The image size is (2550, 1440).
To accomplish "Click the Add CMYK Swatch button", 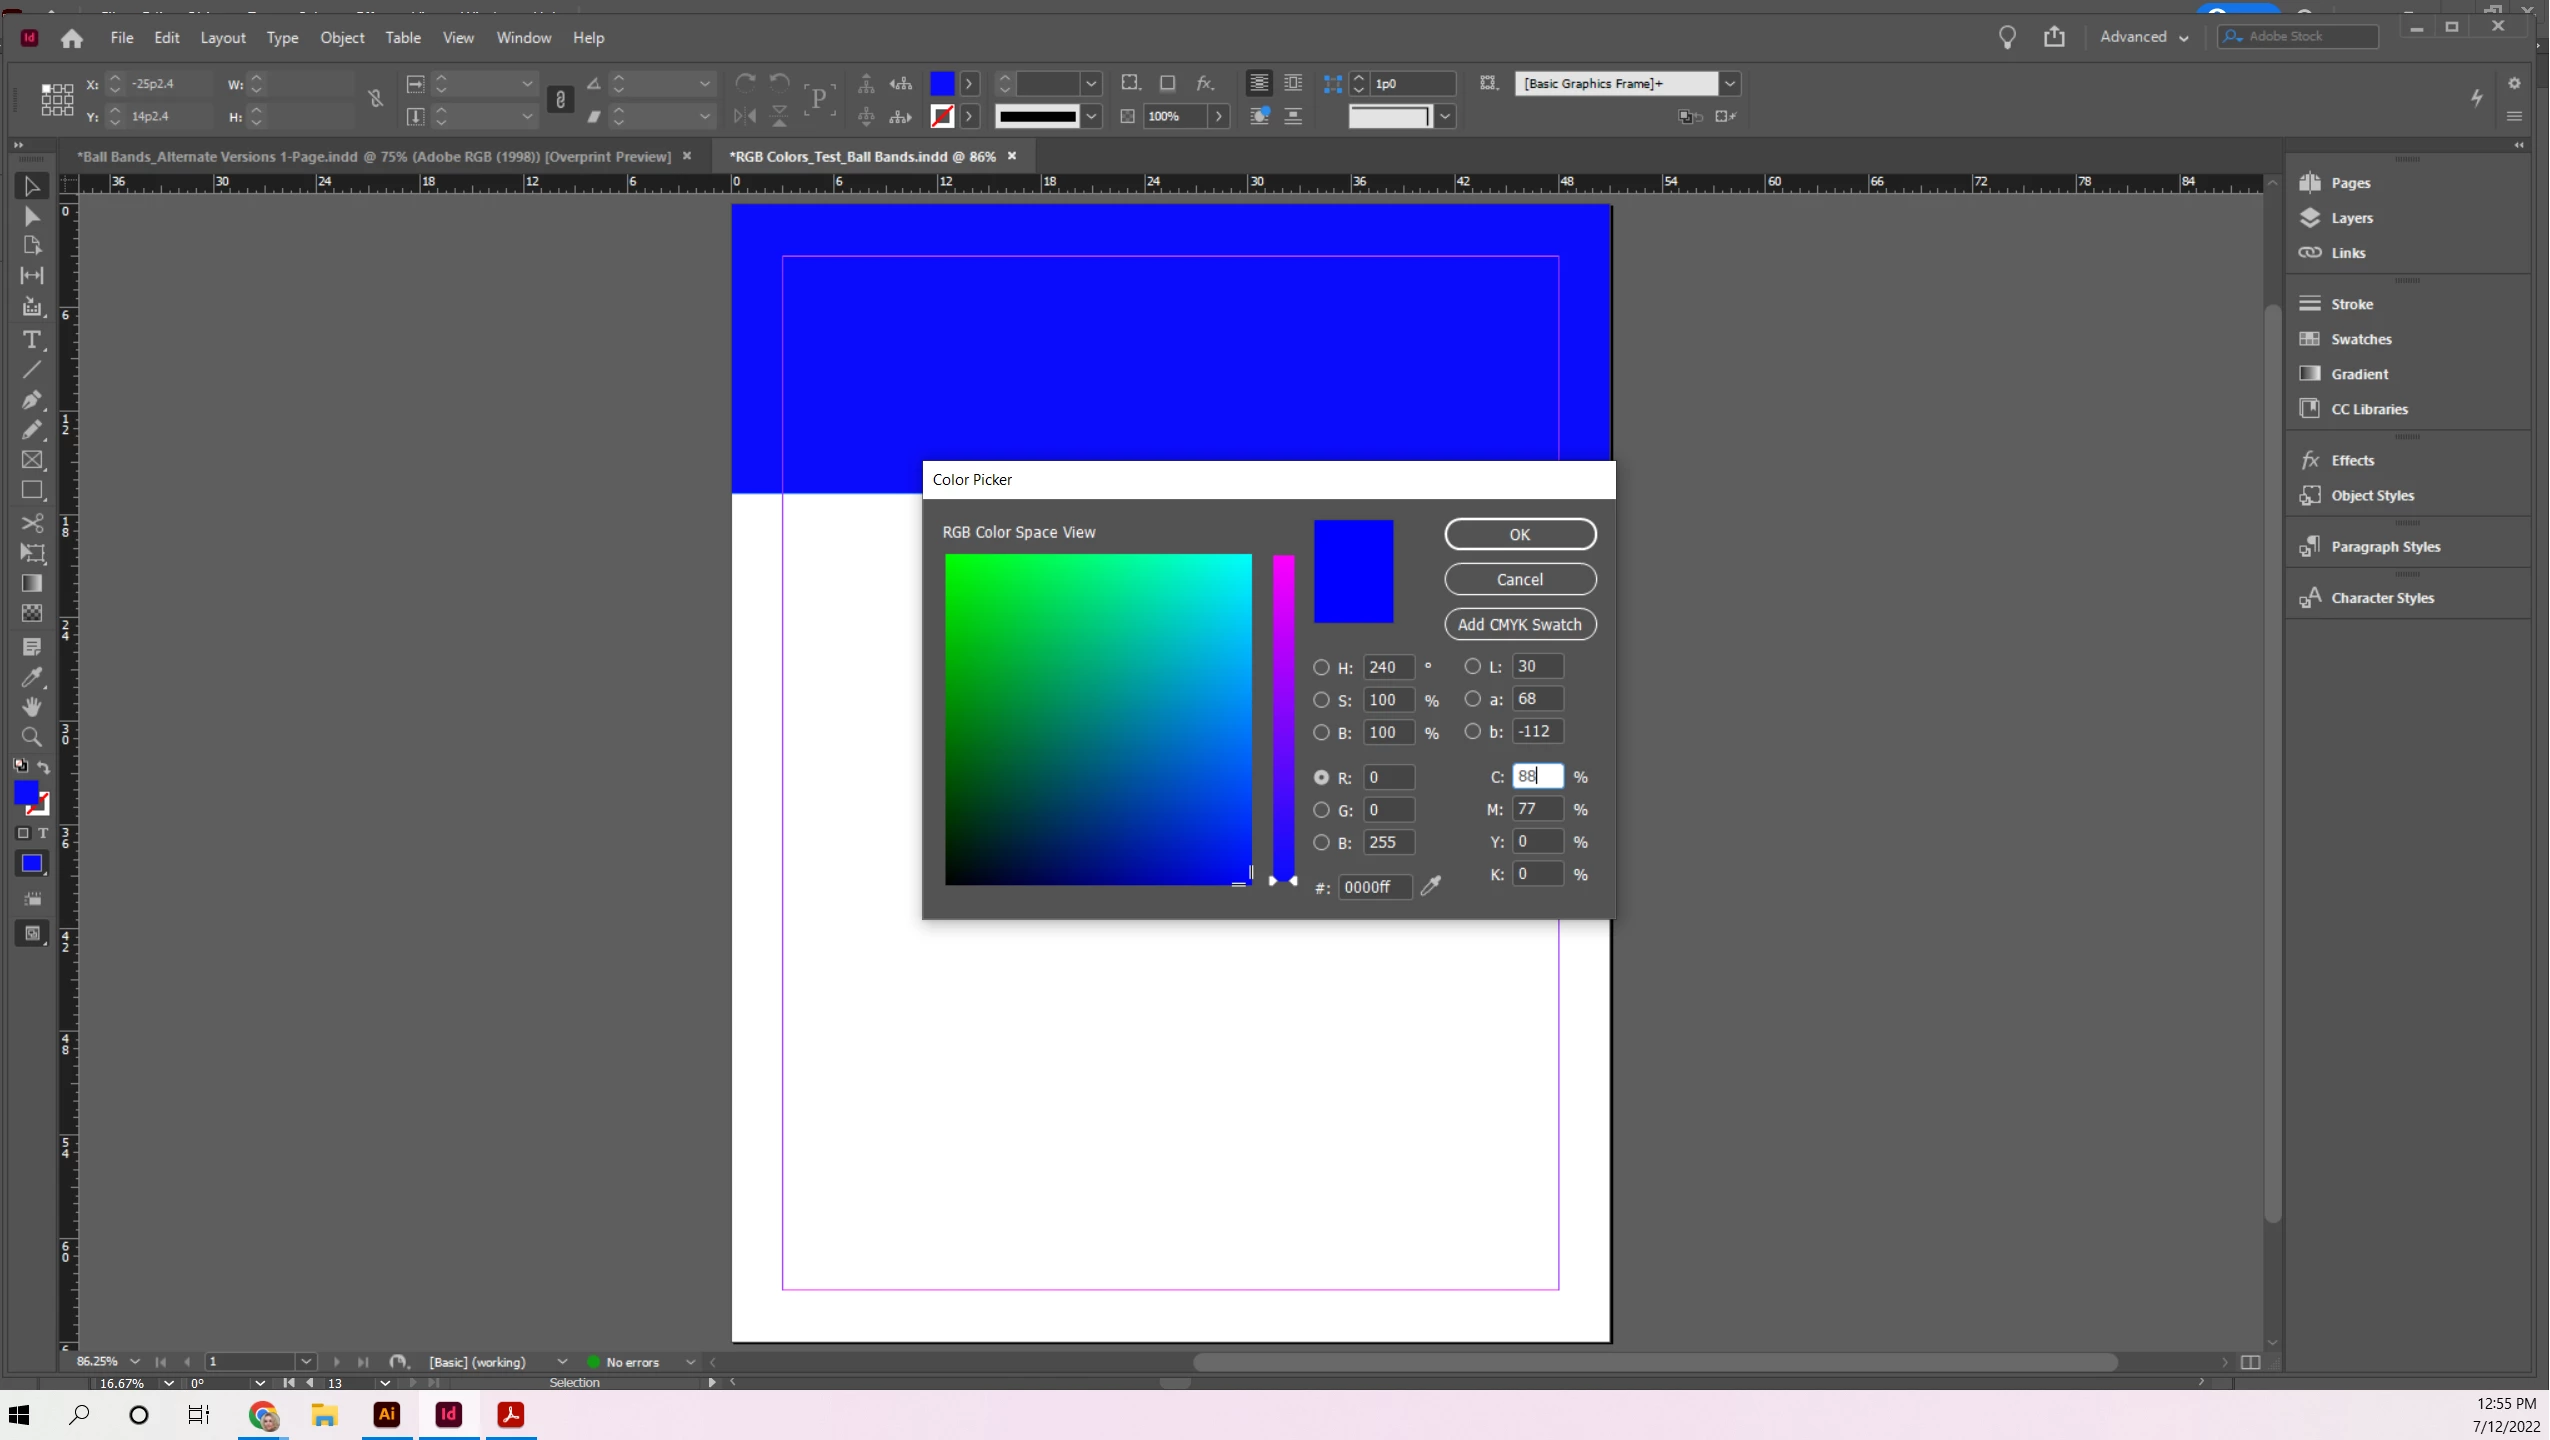I will (x=1519, y=624).
